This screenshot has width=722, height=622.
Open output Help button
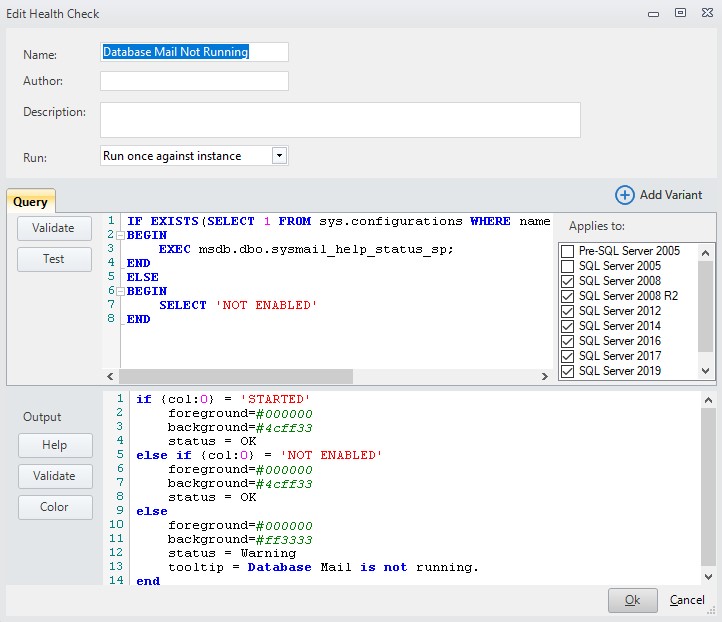point(55,445)
